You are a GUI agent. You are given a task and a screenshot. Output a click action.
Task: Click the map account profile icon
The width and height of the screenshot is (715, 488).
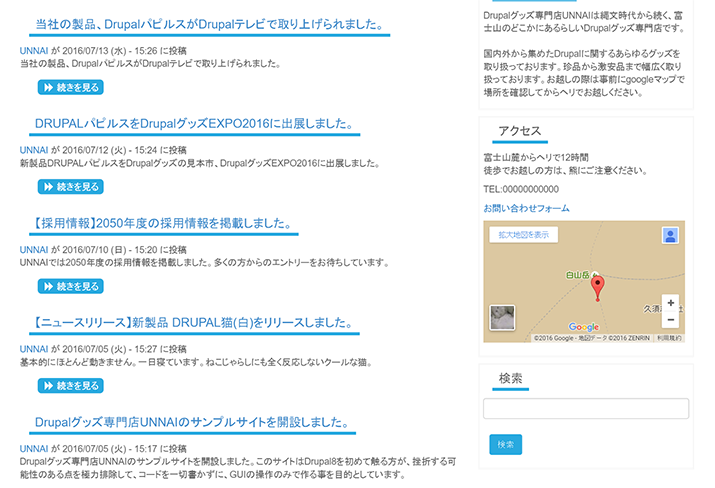click(x=670, y=235)
